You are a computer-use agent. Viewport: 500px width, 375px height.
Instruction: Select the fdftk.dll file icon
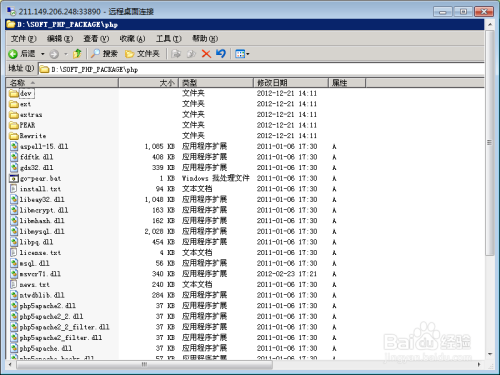(14, 157)
